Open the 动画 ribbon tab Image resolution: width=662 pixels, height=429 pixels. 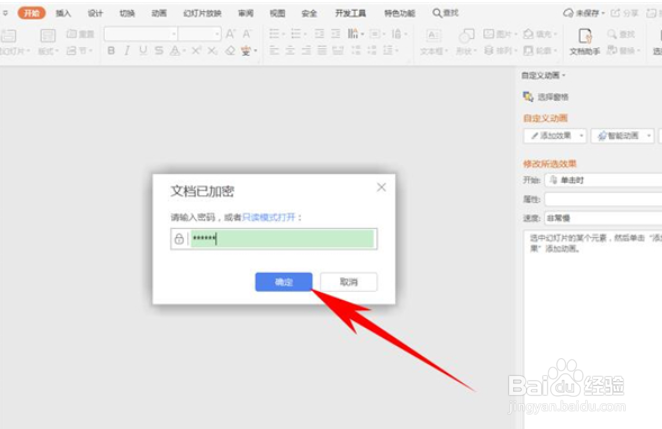pos(159,13)
